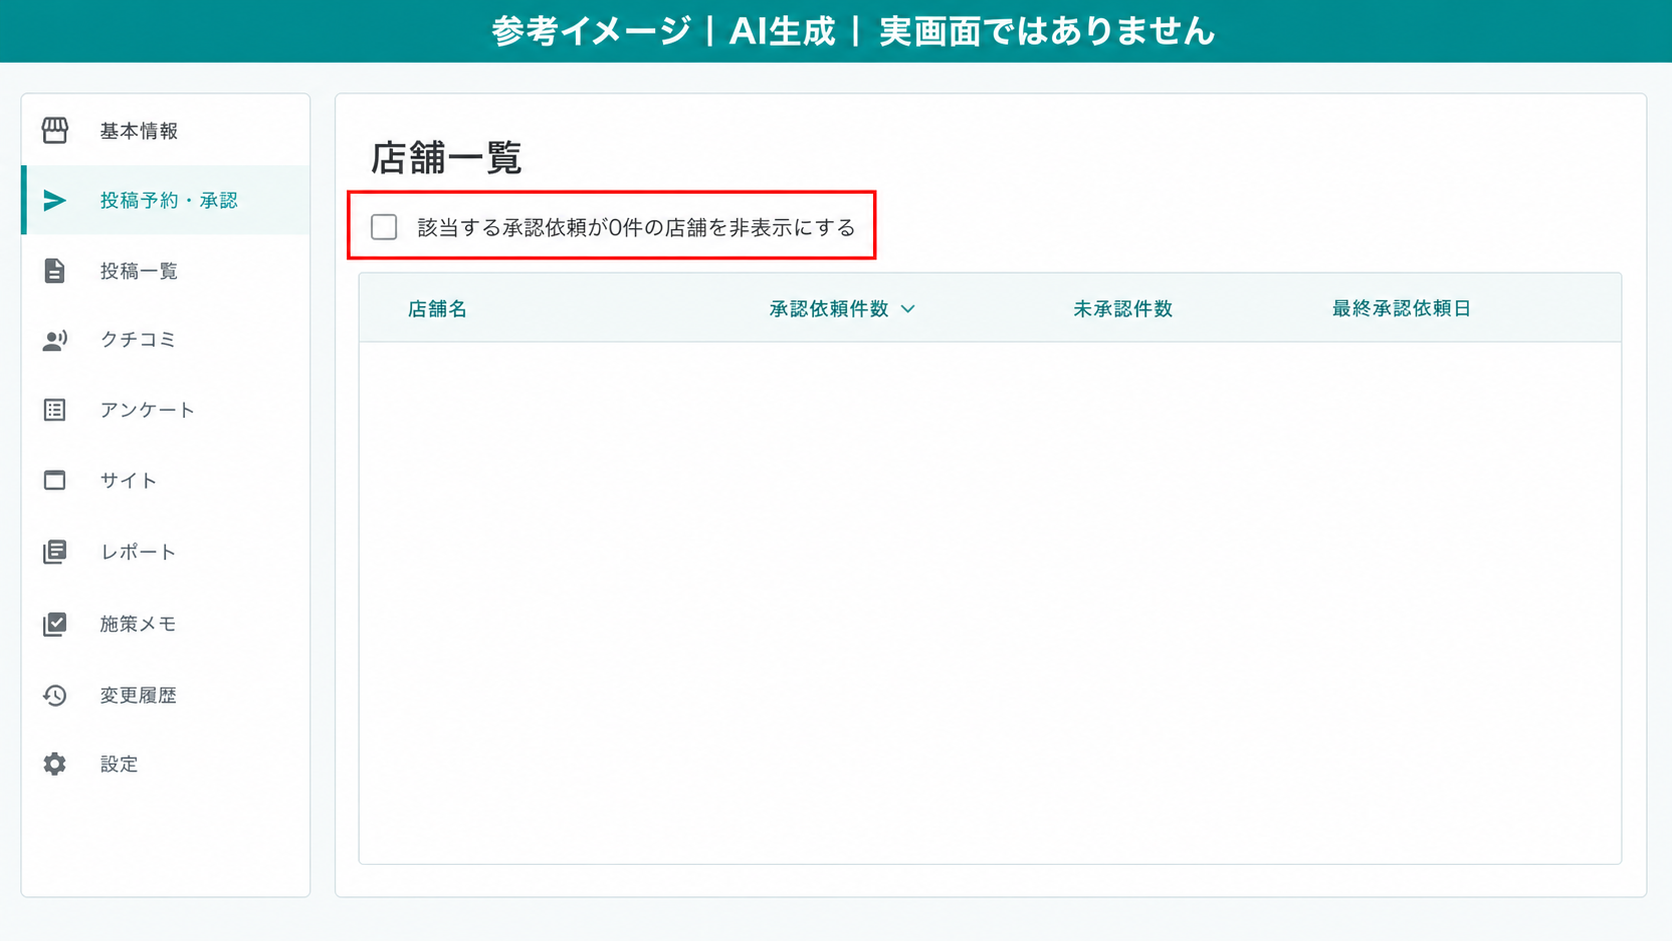Click the storefront icon for 基本情報

55,130
